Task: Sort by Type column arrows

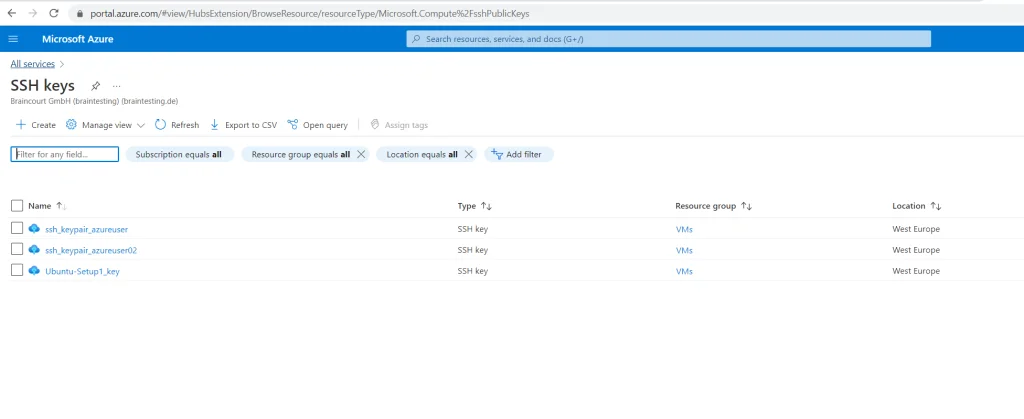Action: [x=486, y=206]
